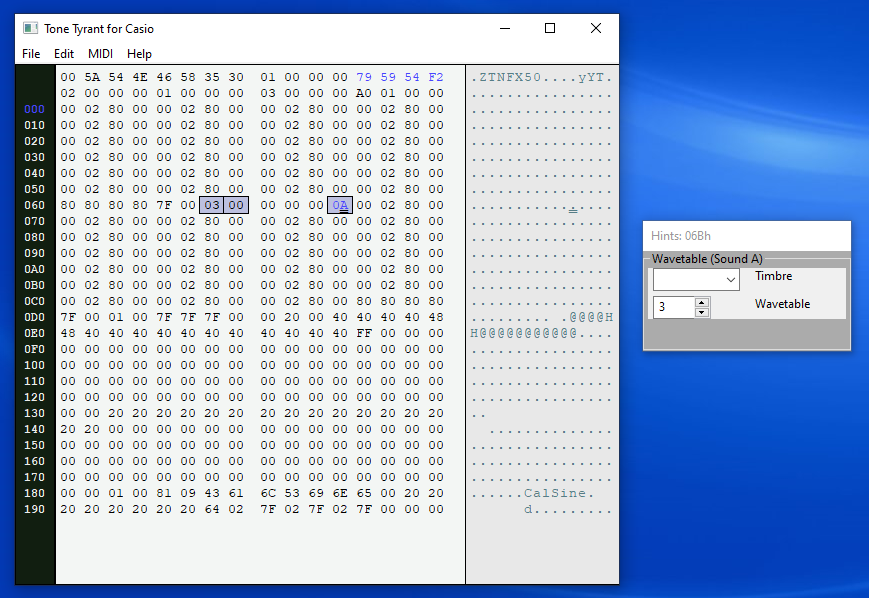Select highlighted hex byte 0A in row 060
The height and width of the screenshot is (598, 869).
coord(340,205)
